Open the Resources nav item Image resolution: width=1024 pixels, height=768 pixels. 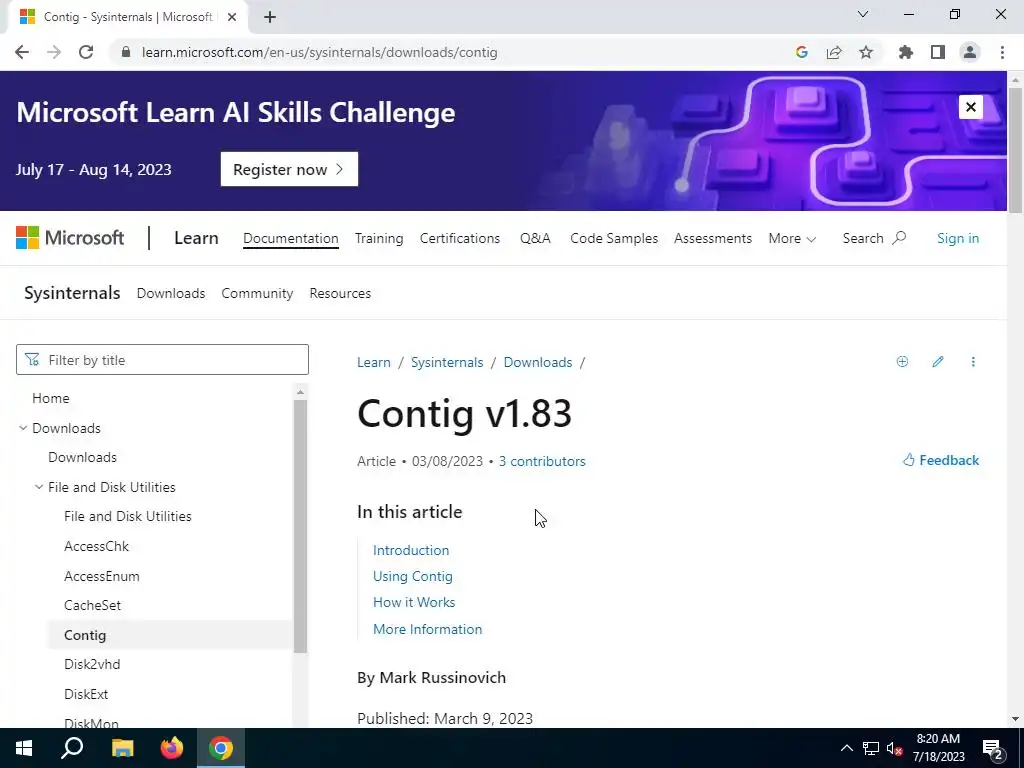[340, 293]
